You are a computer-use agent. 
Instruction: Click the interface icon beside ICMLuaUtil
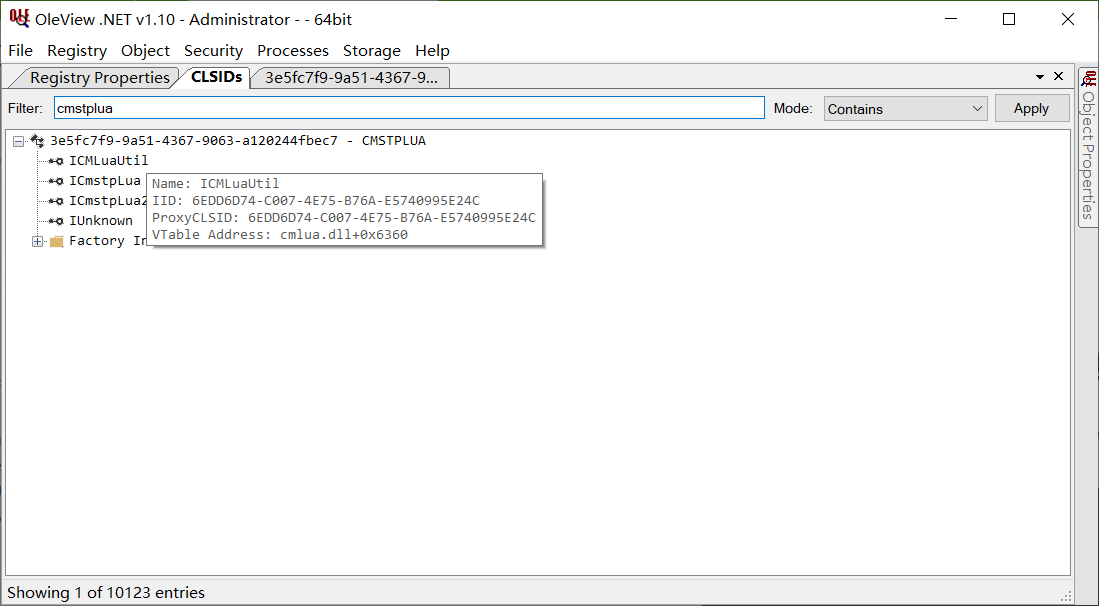(x=56, y=161)
